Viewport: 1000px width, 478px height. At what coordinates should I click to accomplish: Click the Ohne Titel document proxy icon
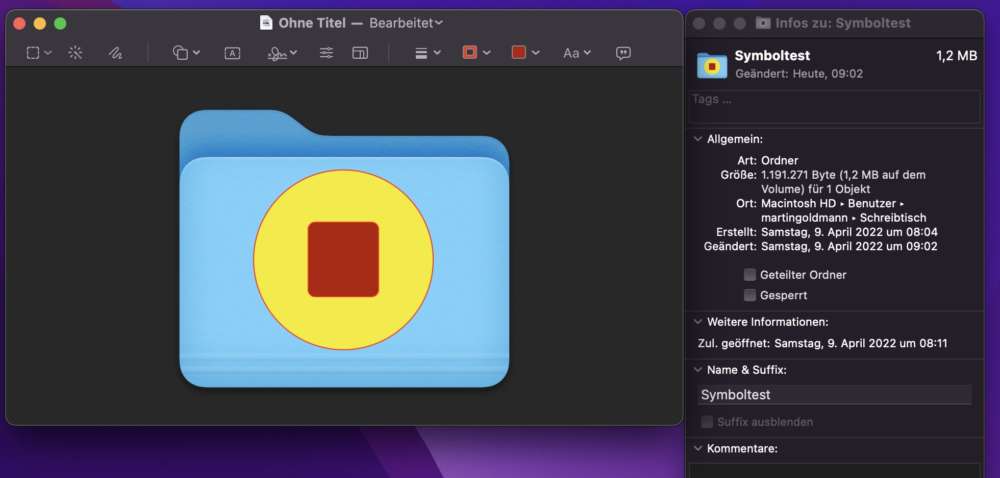[266, 23]
